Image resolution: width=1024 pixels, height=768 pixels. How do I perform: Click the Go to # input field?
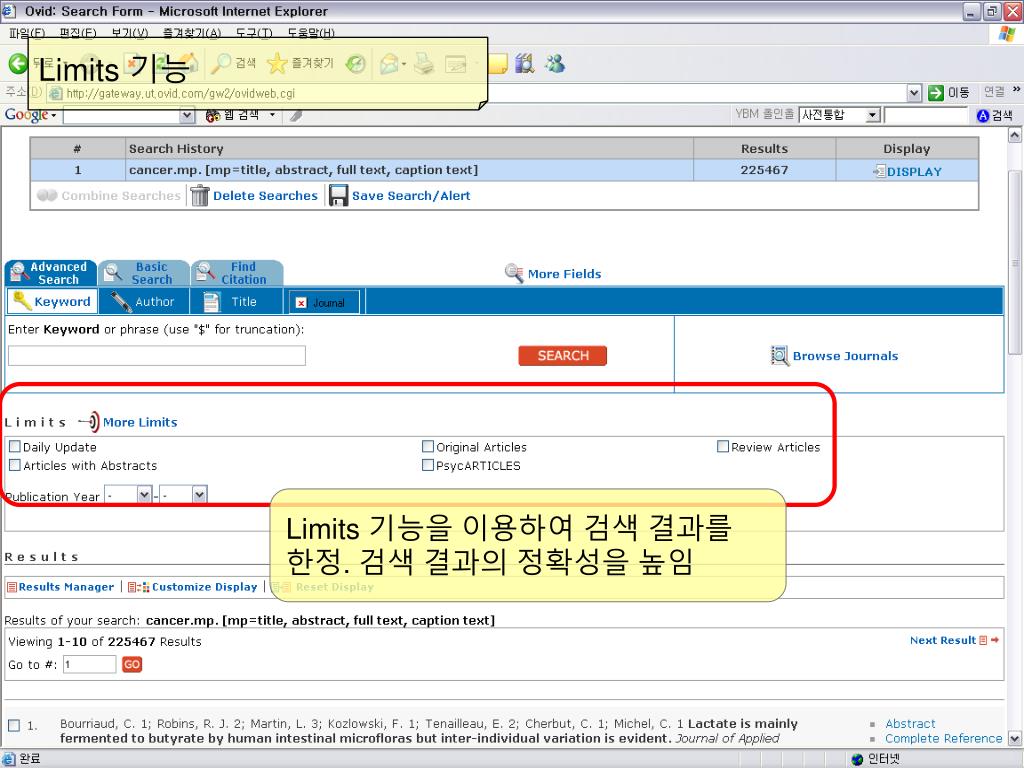tap(89, 665)
